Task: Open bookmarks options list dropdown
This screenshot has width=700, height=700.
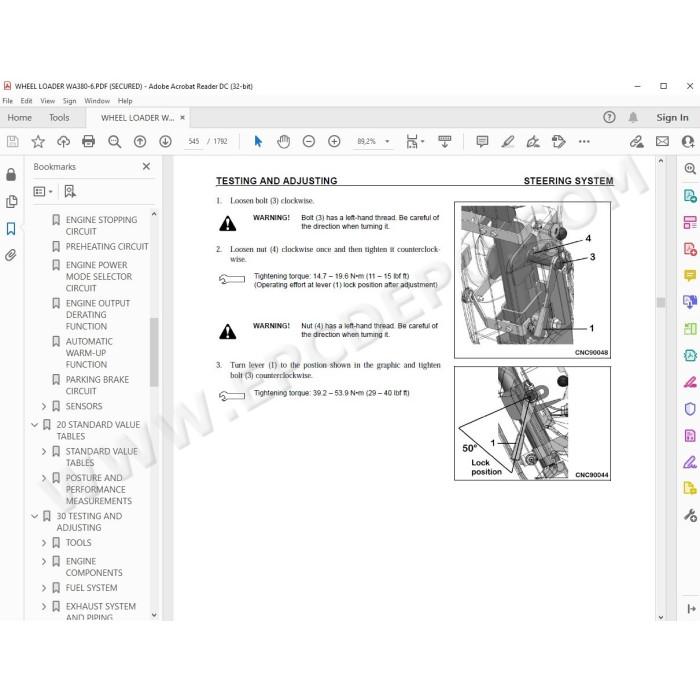Action: (x=43, y=192)
